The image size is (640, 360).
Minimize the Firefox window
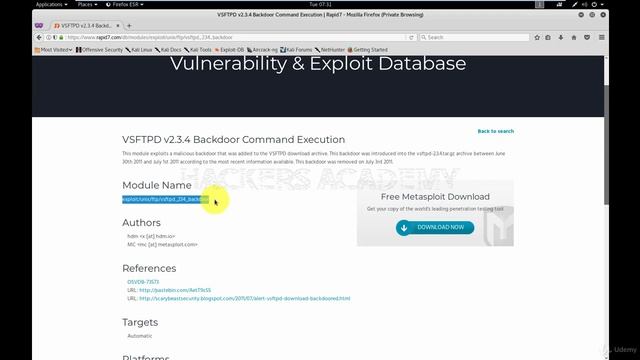click(581, 15)
